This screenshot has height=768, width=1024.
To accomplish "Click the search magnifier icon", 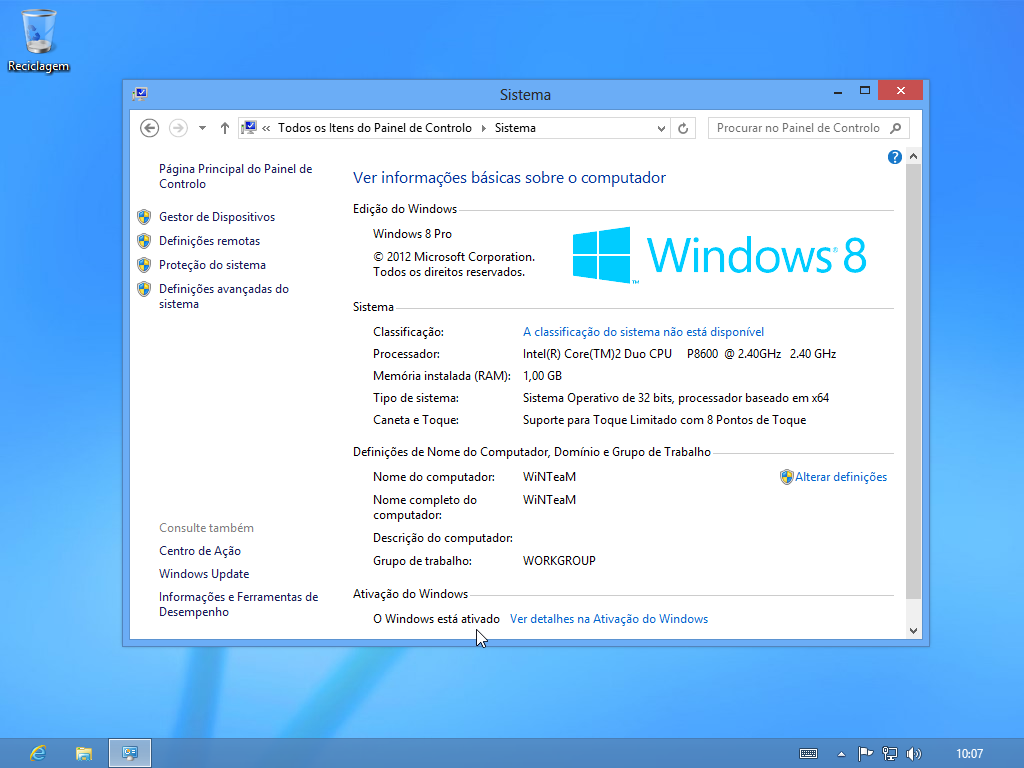I will (x=896, y=128).
